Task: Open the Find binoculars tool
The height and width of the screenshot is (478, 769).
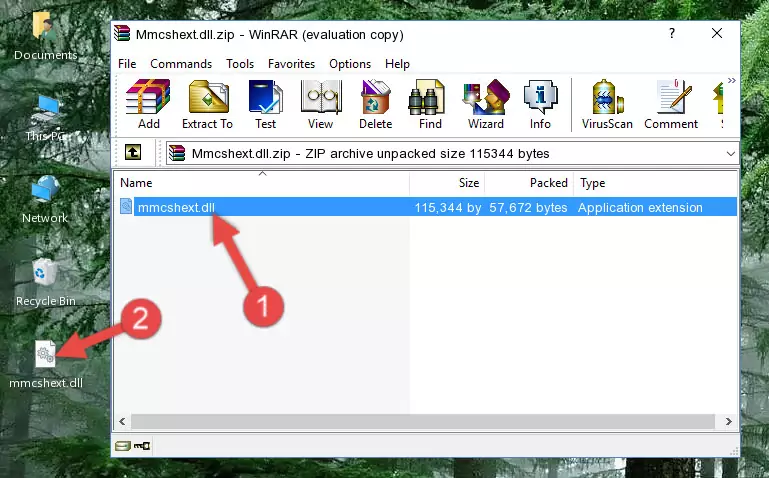Action: [x=430, y=104]
